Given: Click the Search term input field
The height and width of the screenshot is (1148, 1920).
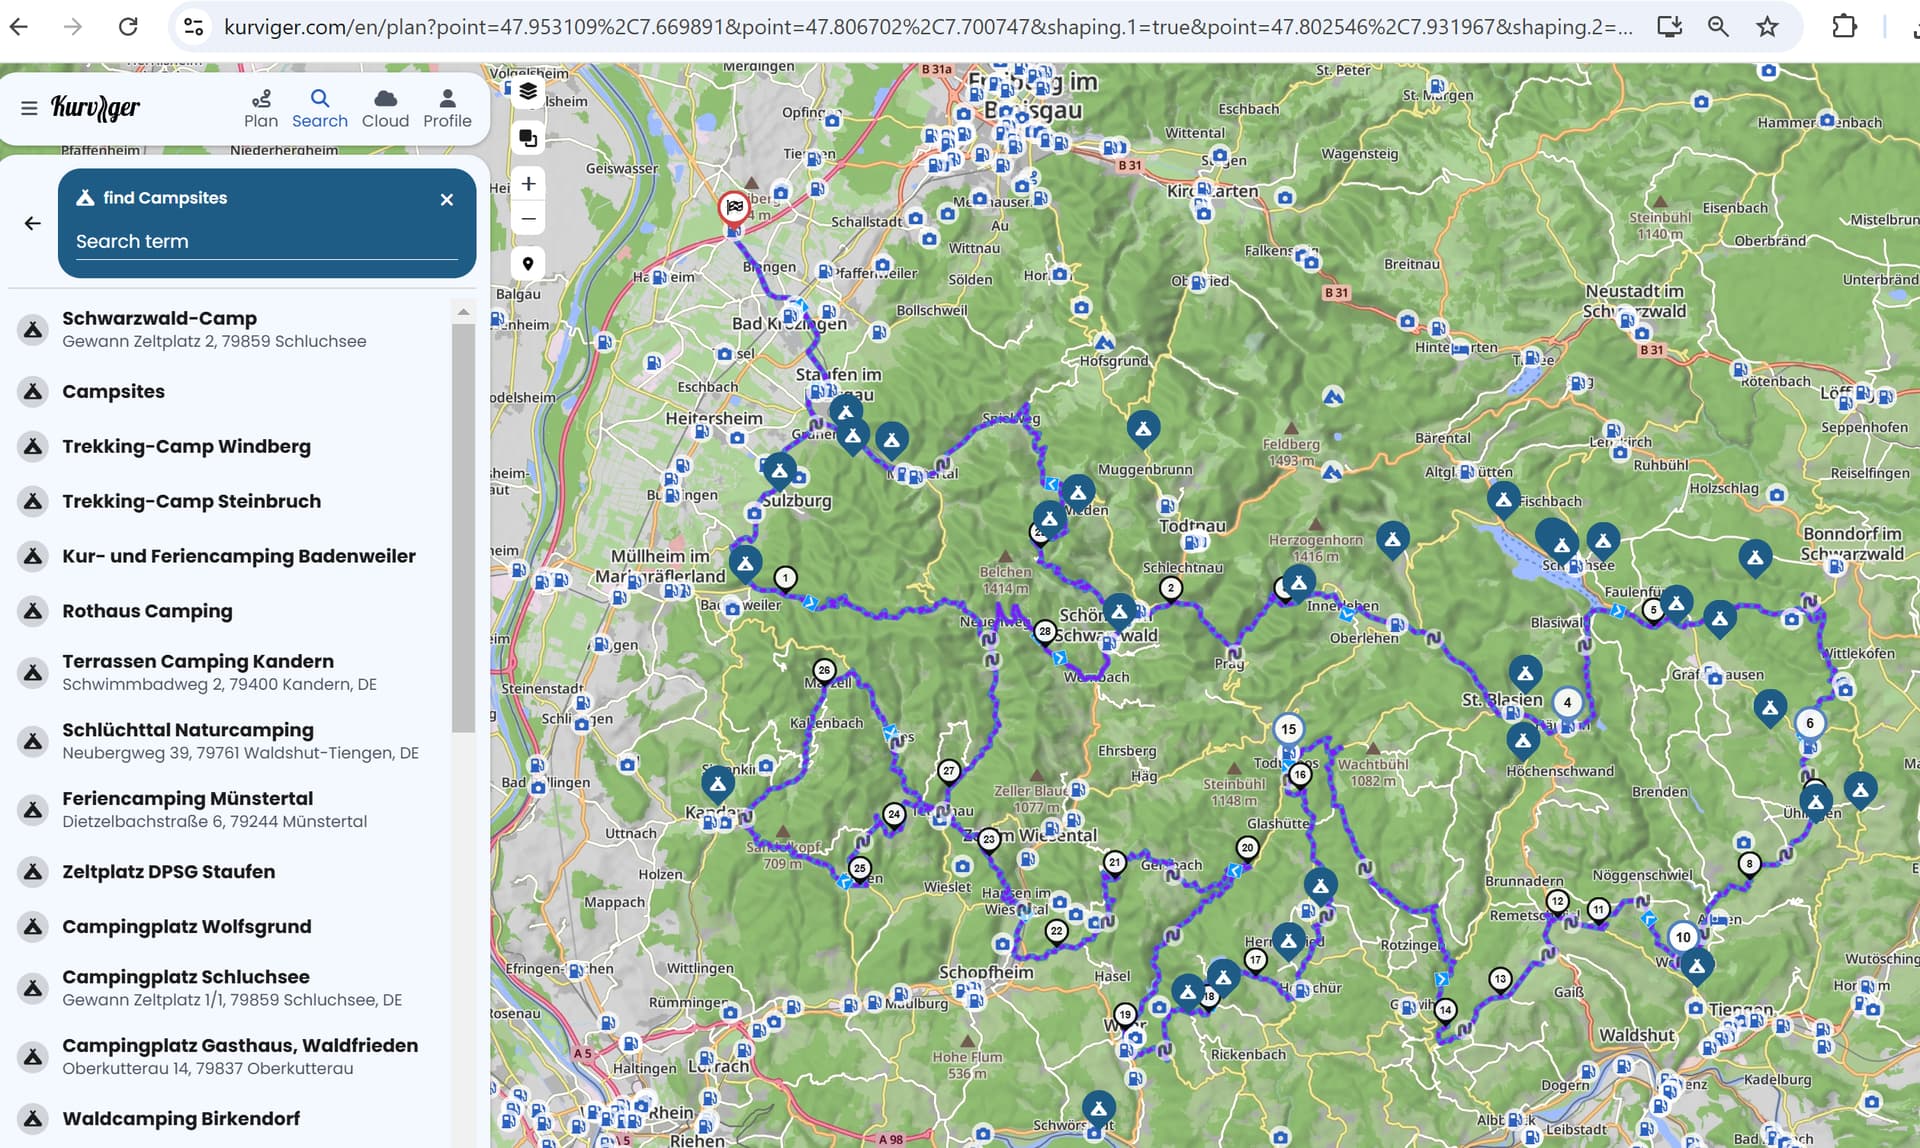Looking at the screenshot, I should [x=266, y=241].
